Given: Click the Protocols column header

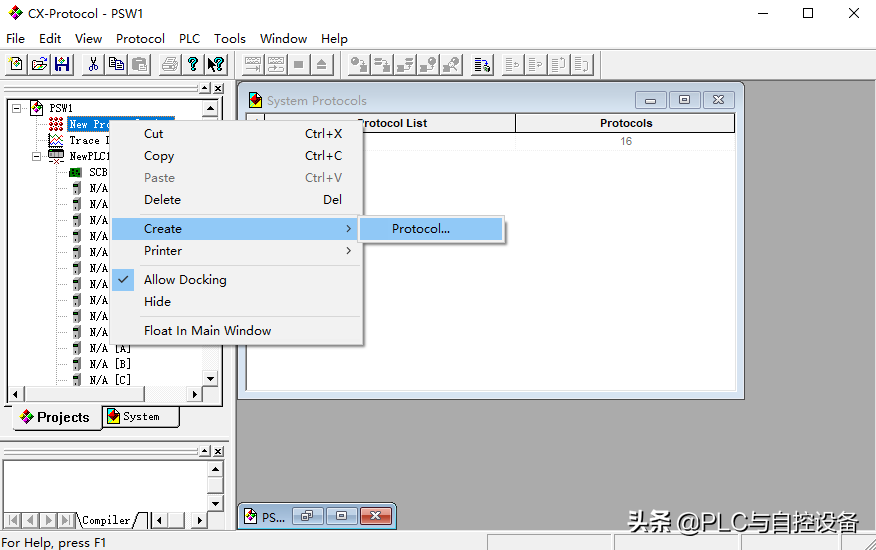Looking at the screenshot, I should coord(625,123).
